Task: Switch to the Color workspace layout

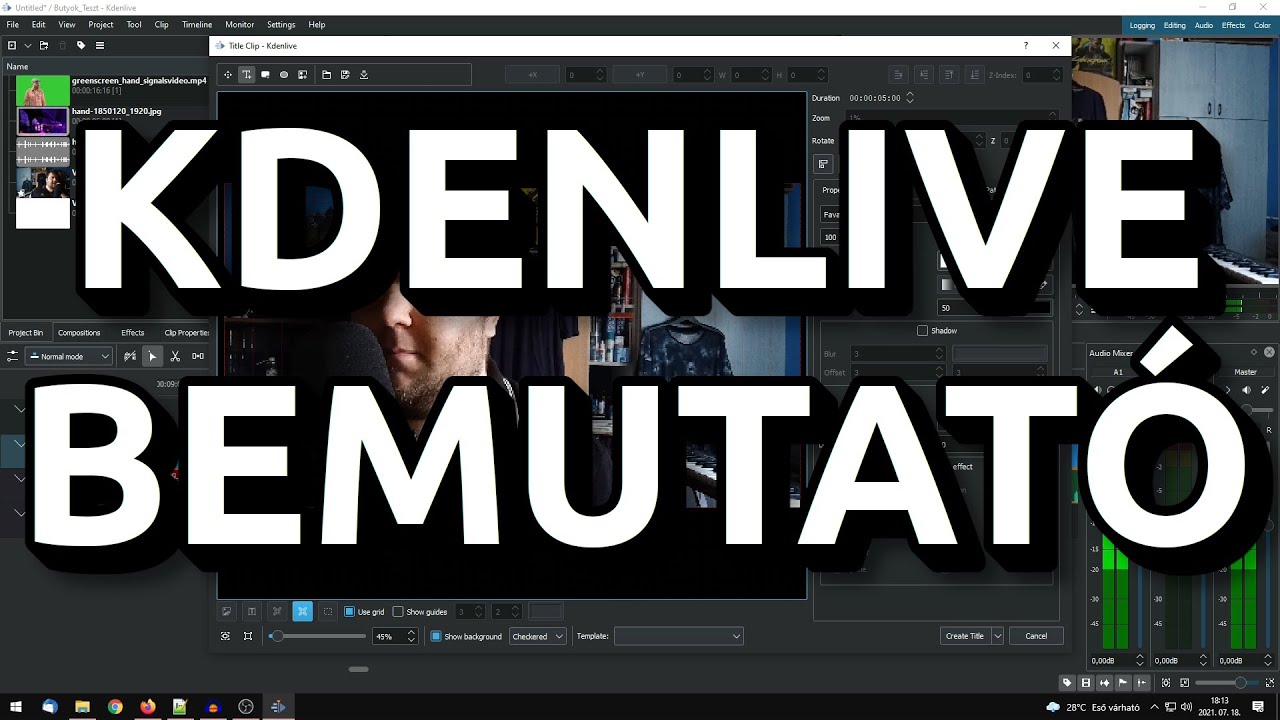Action: coord(1263,25)
